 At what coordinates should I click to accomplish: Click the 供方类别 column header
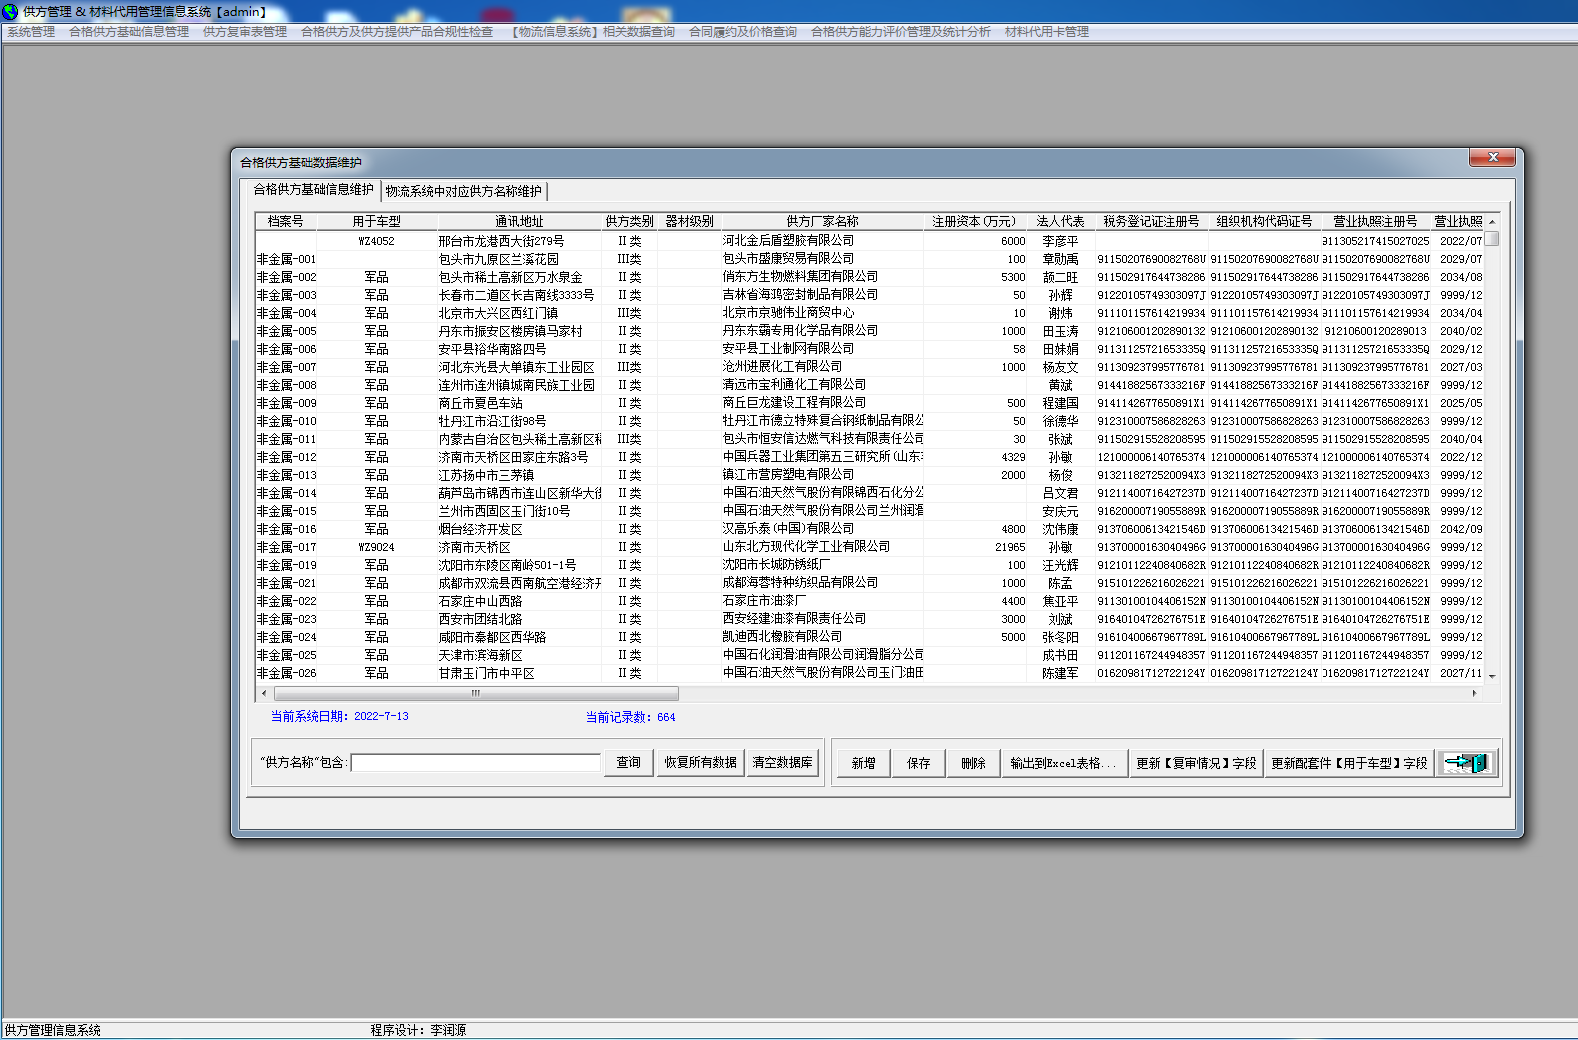(629, 221)
